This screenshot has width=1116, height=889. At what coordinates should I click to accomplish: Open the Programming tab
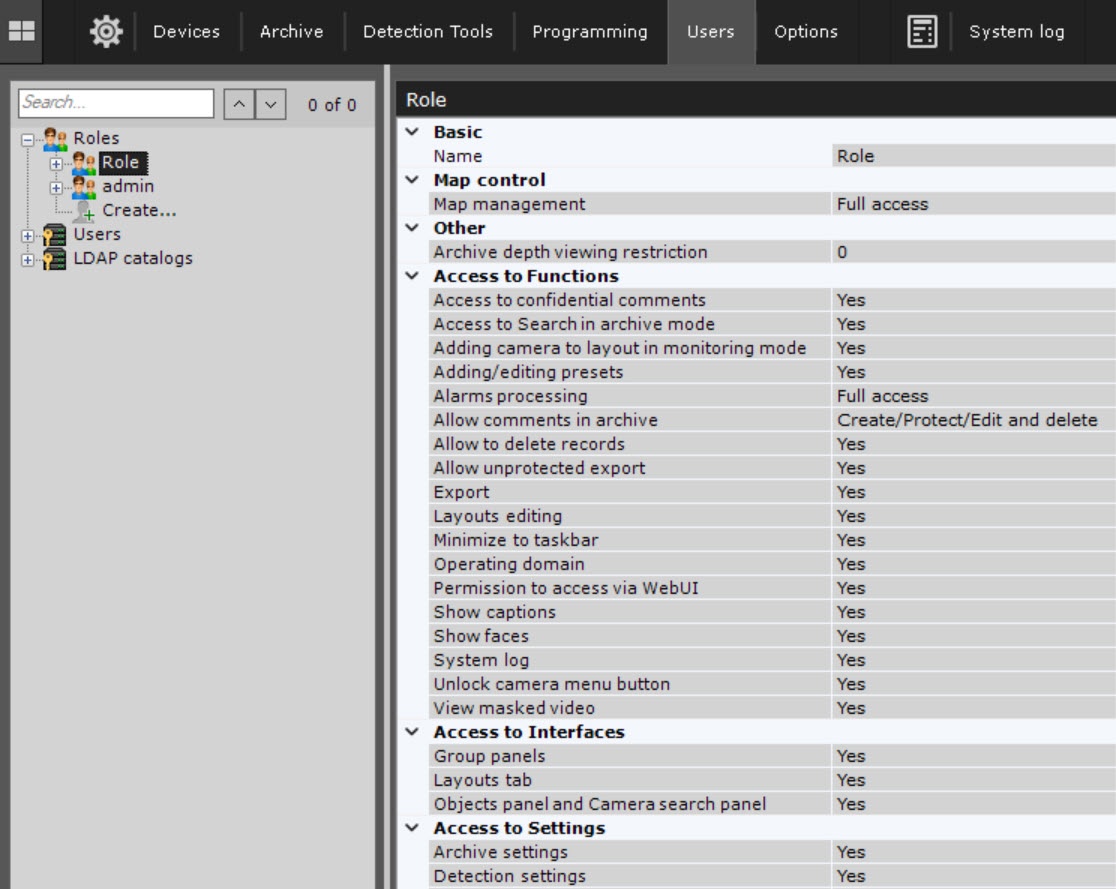pos(589,32)
